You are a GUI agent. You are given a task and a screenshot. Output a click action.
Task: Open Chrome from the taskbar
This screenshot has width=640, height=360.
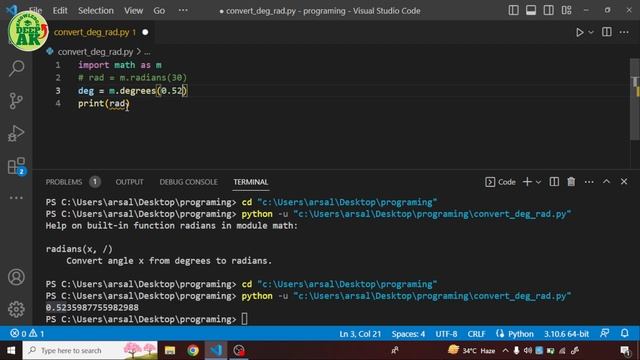(193, 351)
